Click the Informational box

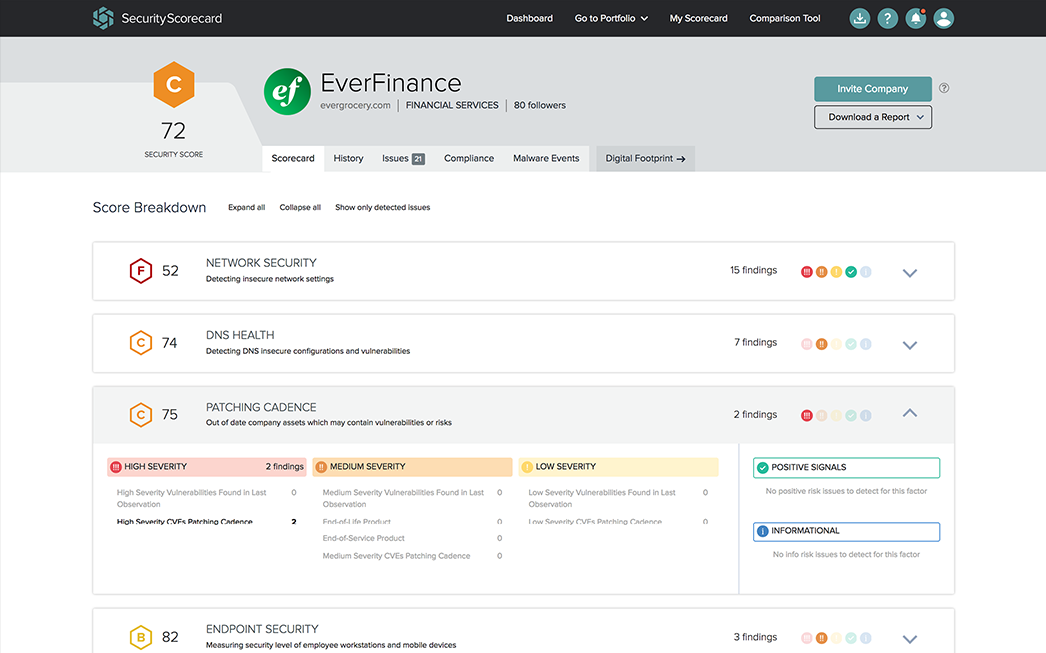click(846, 532)
